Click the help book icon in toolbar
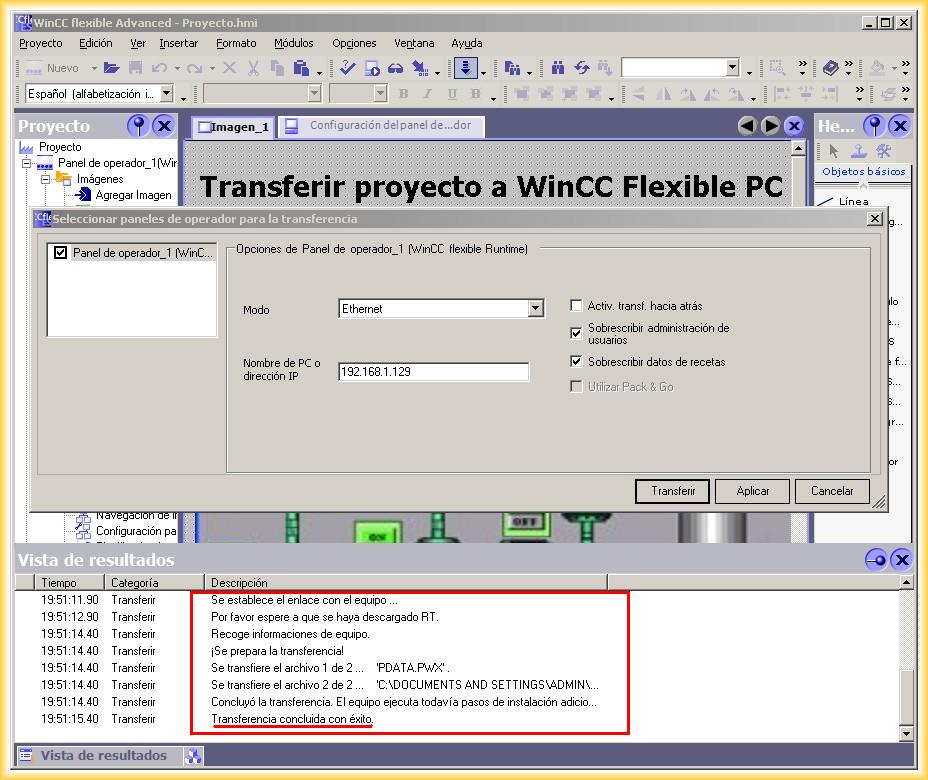Image resolution: width=928 pixels, height=780 pixels. tap(831, 68)
